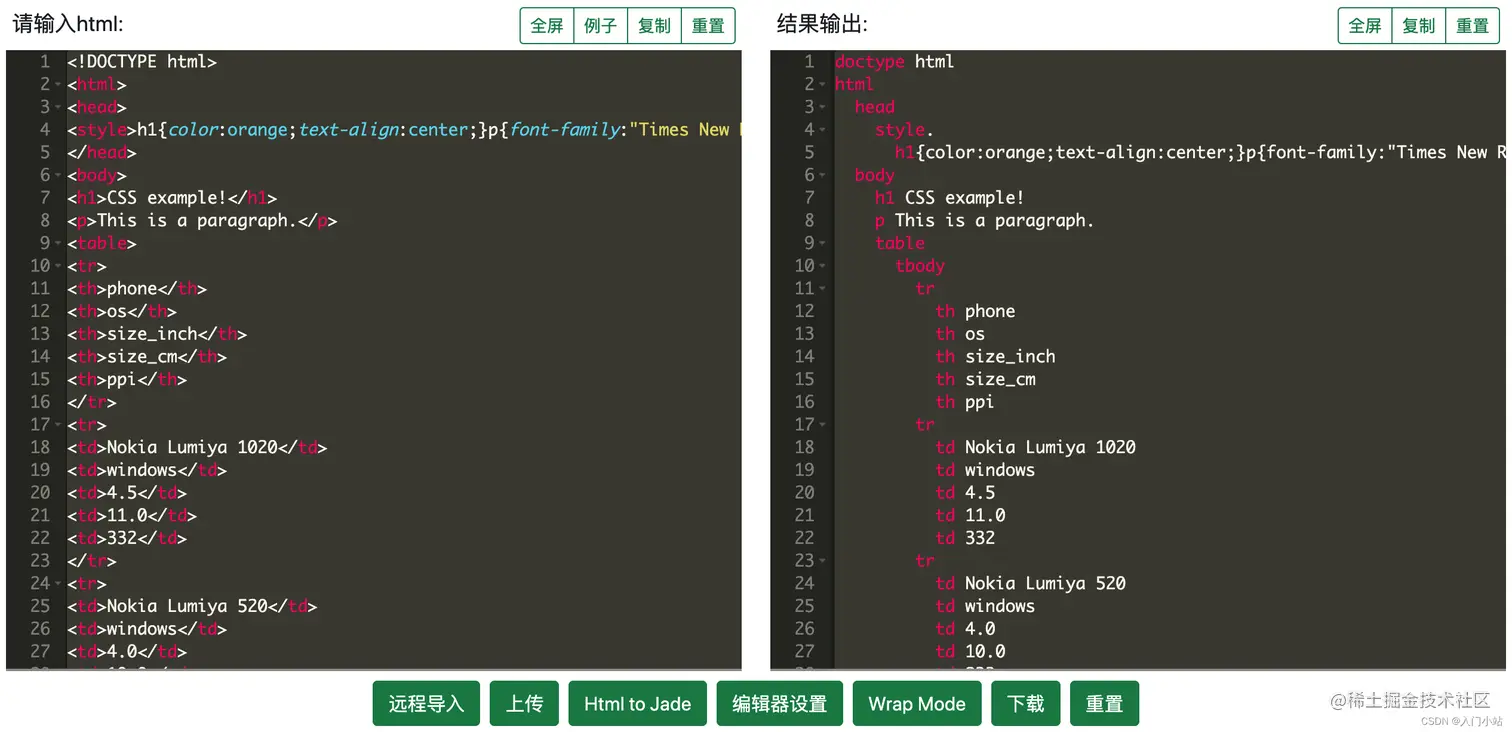Click the td 11.0 line in the output

pos(970,516)
